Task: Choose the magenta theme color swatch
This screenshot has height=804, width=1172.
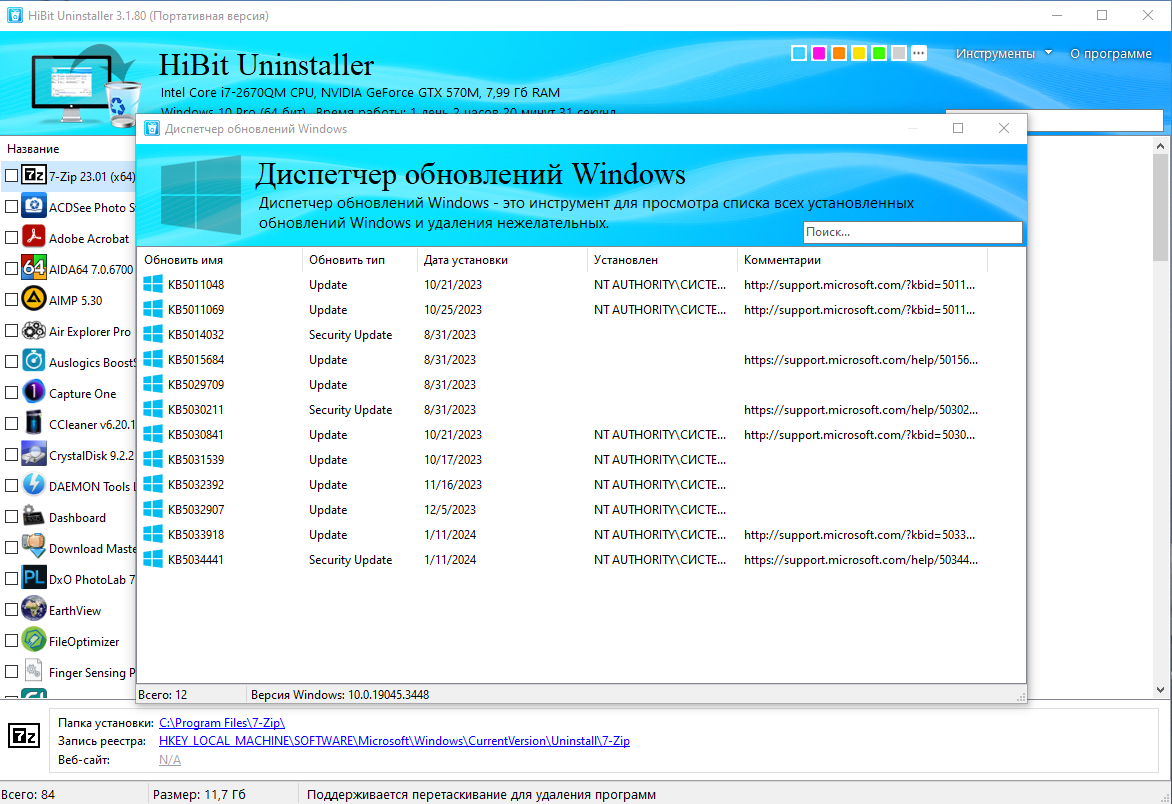Action: [x=818, y=53]
